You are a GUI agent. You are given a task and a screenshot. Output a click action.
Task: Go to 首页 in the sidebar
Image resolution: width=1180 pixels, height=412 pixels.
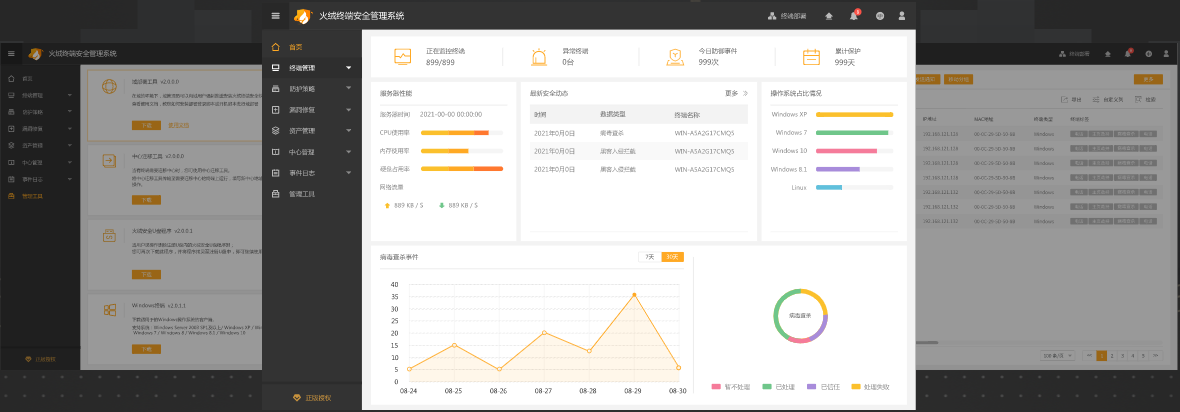(x=295, y=47)
